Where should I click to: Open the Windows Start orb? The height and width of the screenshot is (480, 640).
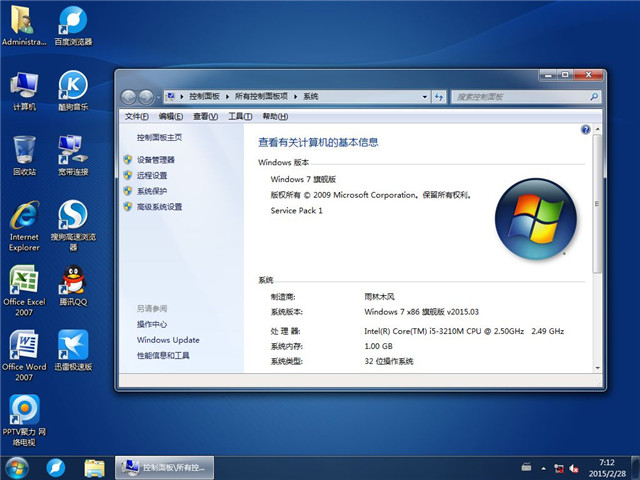point(17,468)
